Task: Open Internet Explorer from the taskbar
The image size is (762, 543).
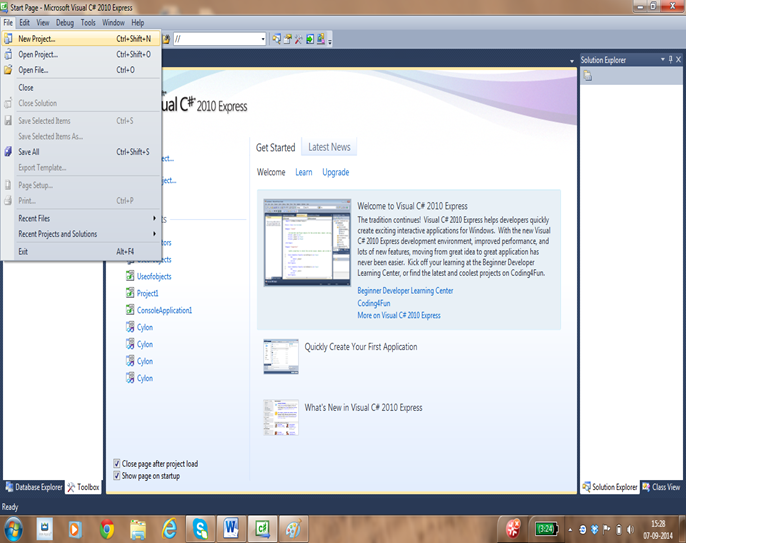Action: click(x=169, y=528)
